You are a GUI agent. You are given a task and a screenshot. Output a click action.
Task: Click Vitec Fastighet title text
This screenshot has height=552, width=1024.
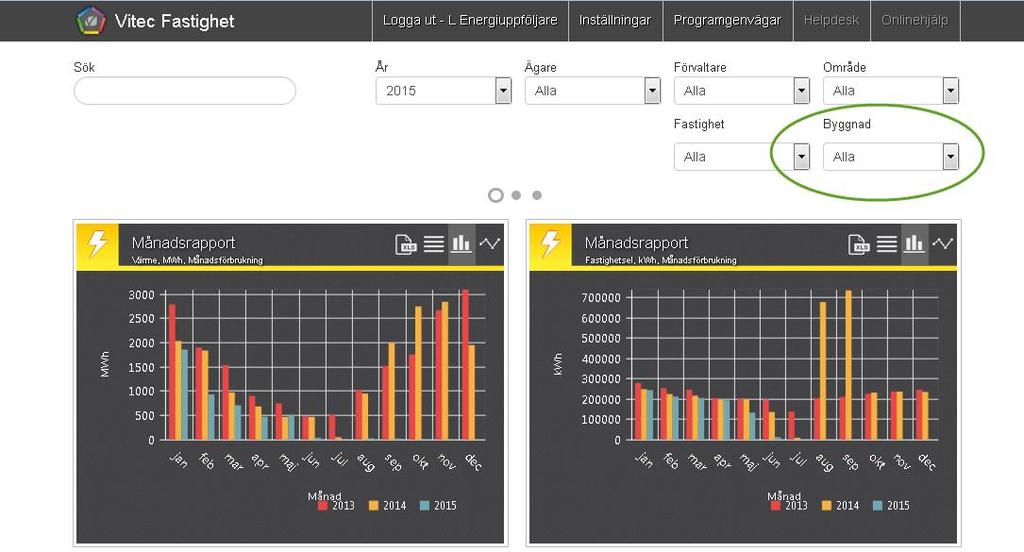click(x=174, y=21)
